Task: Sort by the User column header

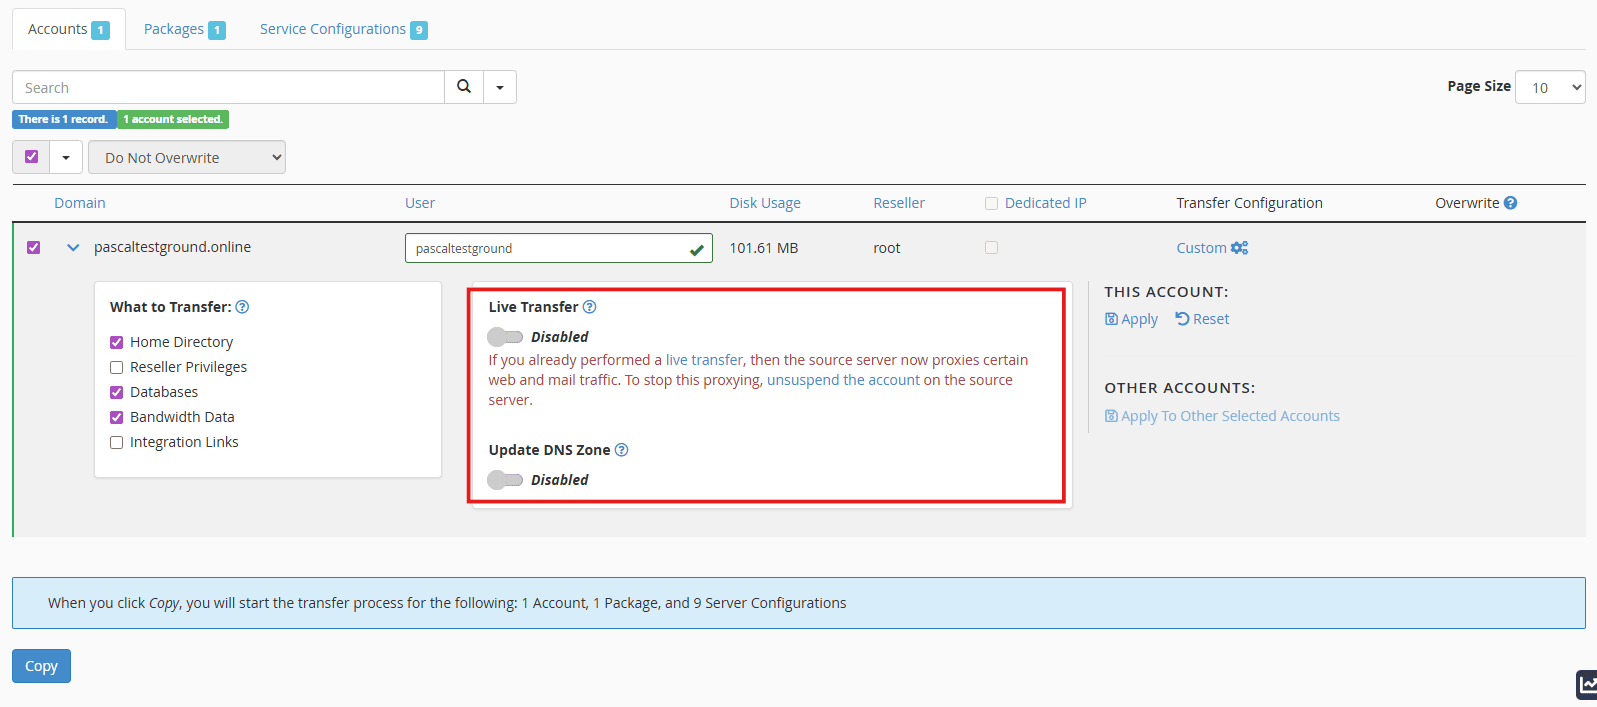Action: 420,203
